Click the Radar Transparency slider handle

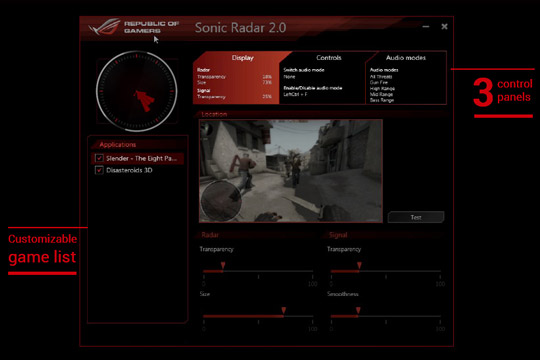(x=223, y=265)
